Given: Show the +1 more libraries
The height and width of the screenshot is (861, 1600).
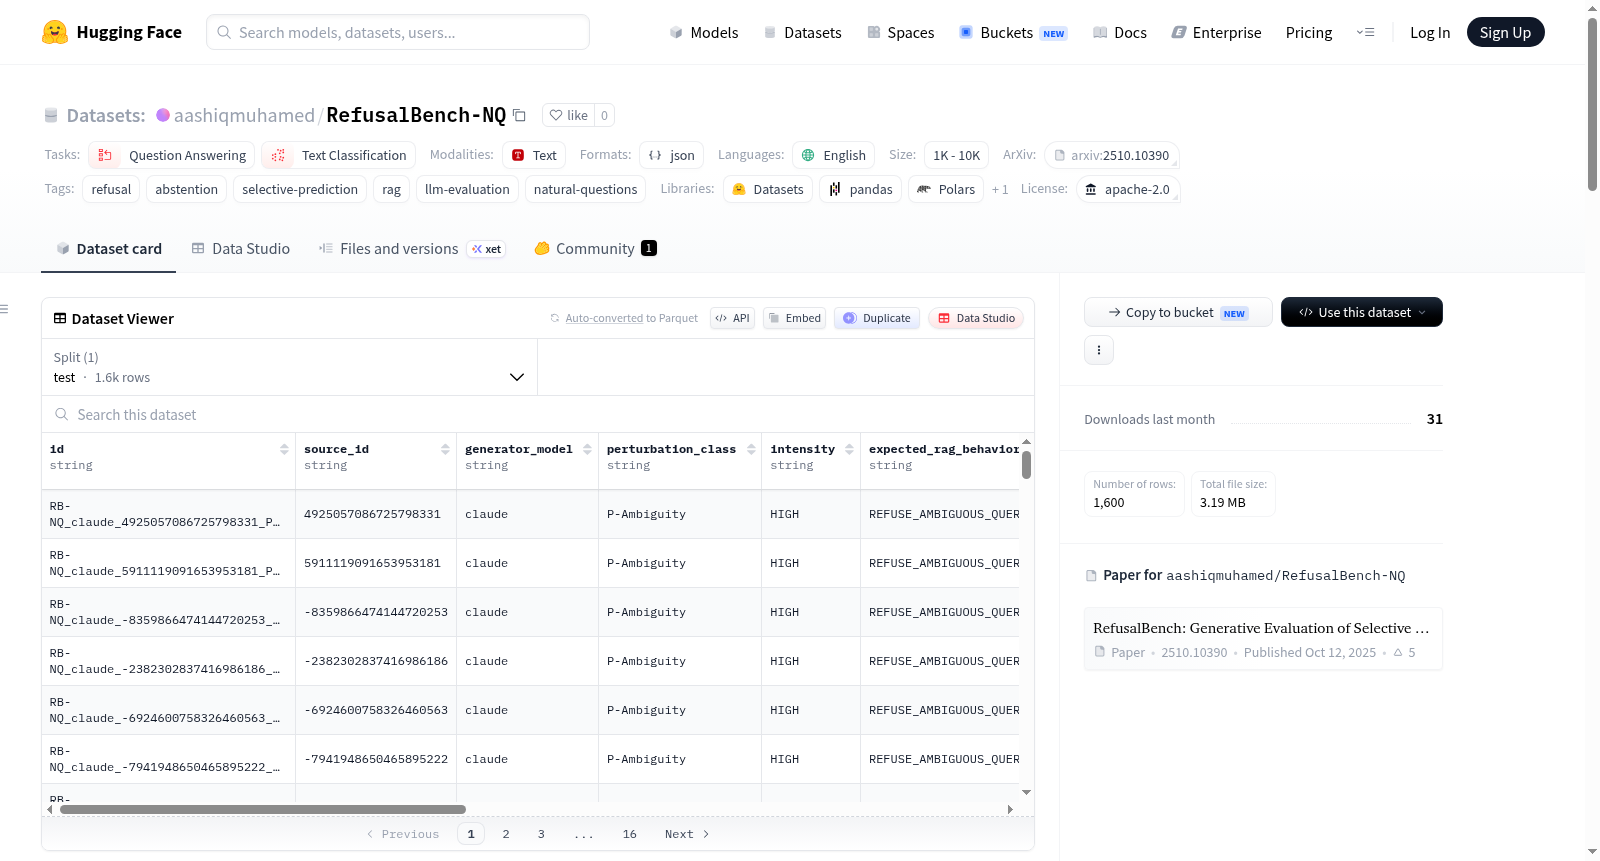Looking at the screenshot, I should pos(1000,189).
